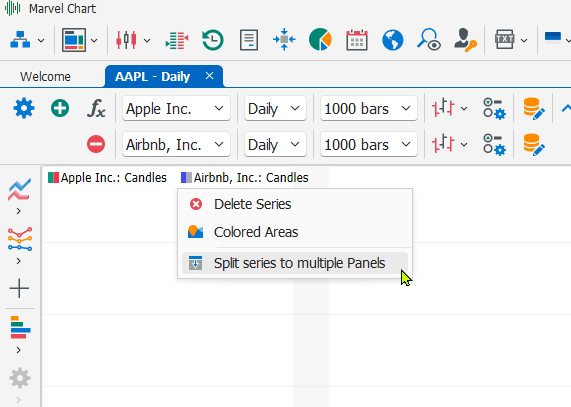Click the document page toolbar icon
This screenshot has height=407, width=571.
(249, 40)
